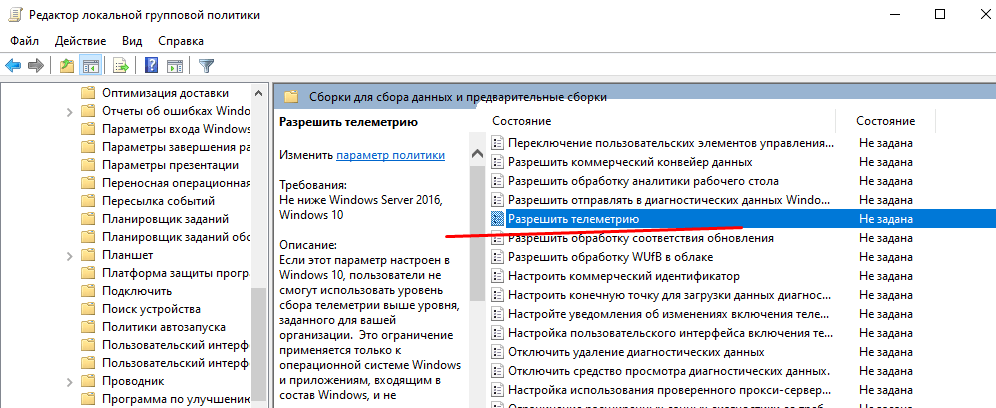Click the Filter funnel icon
The height and width of the screenshot is (408, 996).
[206, 66]
